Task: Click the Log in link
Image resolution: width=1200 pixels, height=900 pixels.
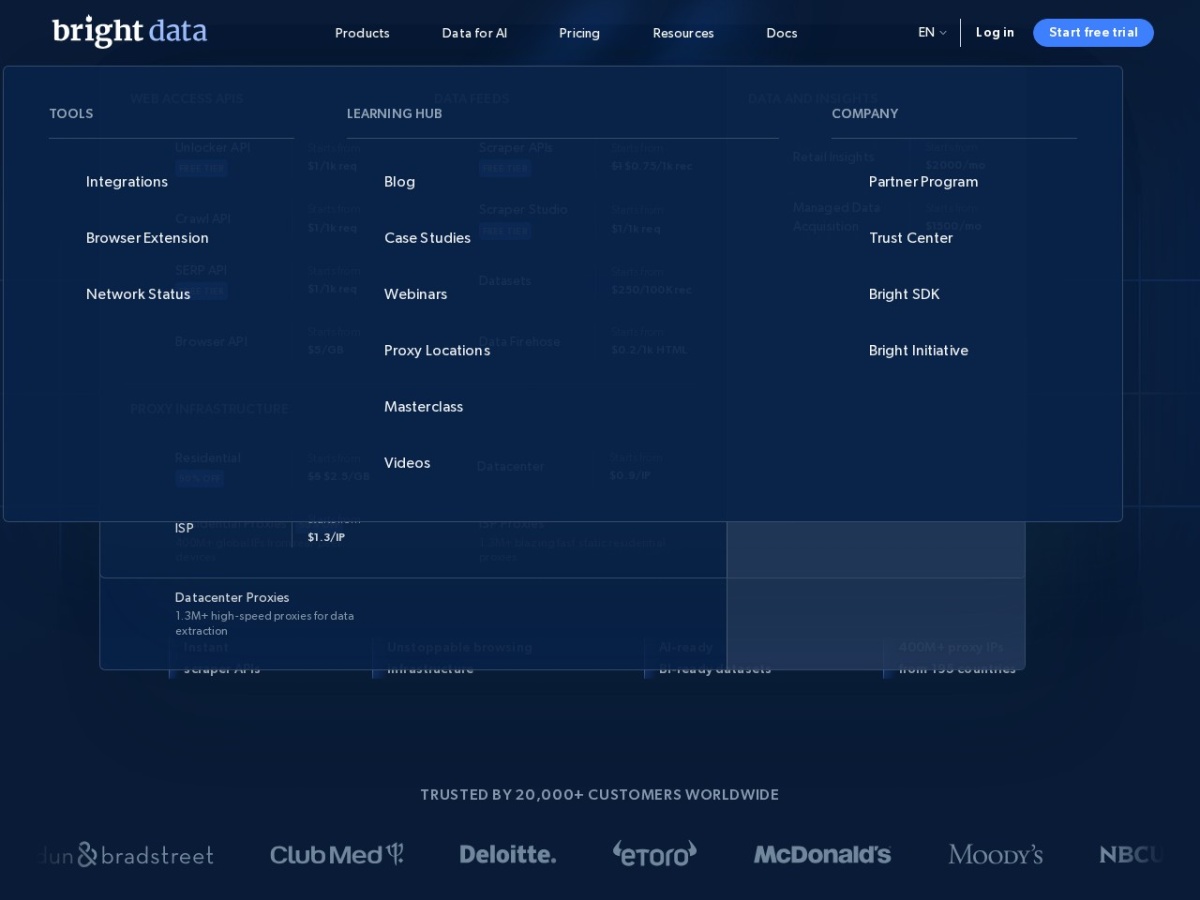Action: [995, 32]
